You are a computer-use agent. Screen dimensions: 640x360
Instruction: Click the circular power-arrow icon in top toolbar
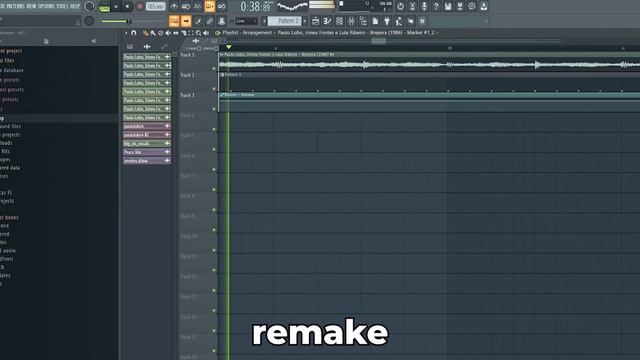click(x=400, y=6)
